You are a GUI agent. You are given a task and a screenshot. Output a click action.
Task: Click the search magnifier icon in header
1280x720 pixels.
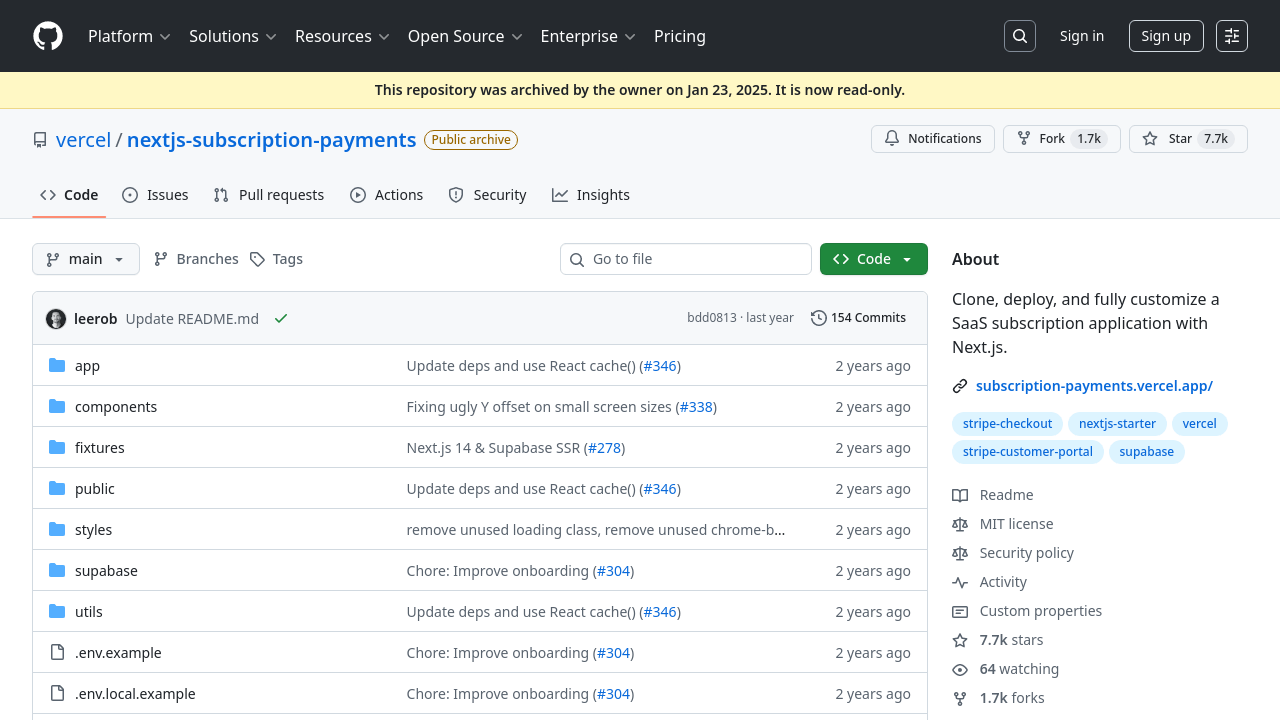[x=1020, y=36]
